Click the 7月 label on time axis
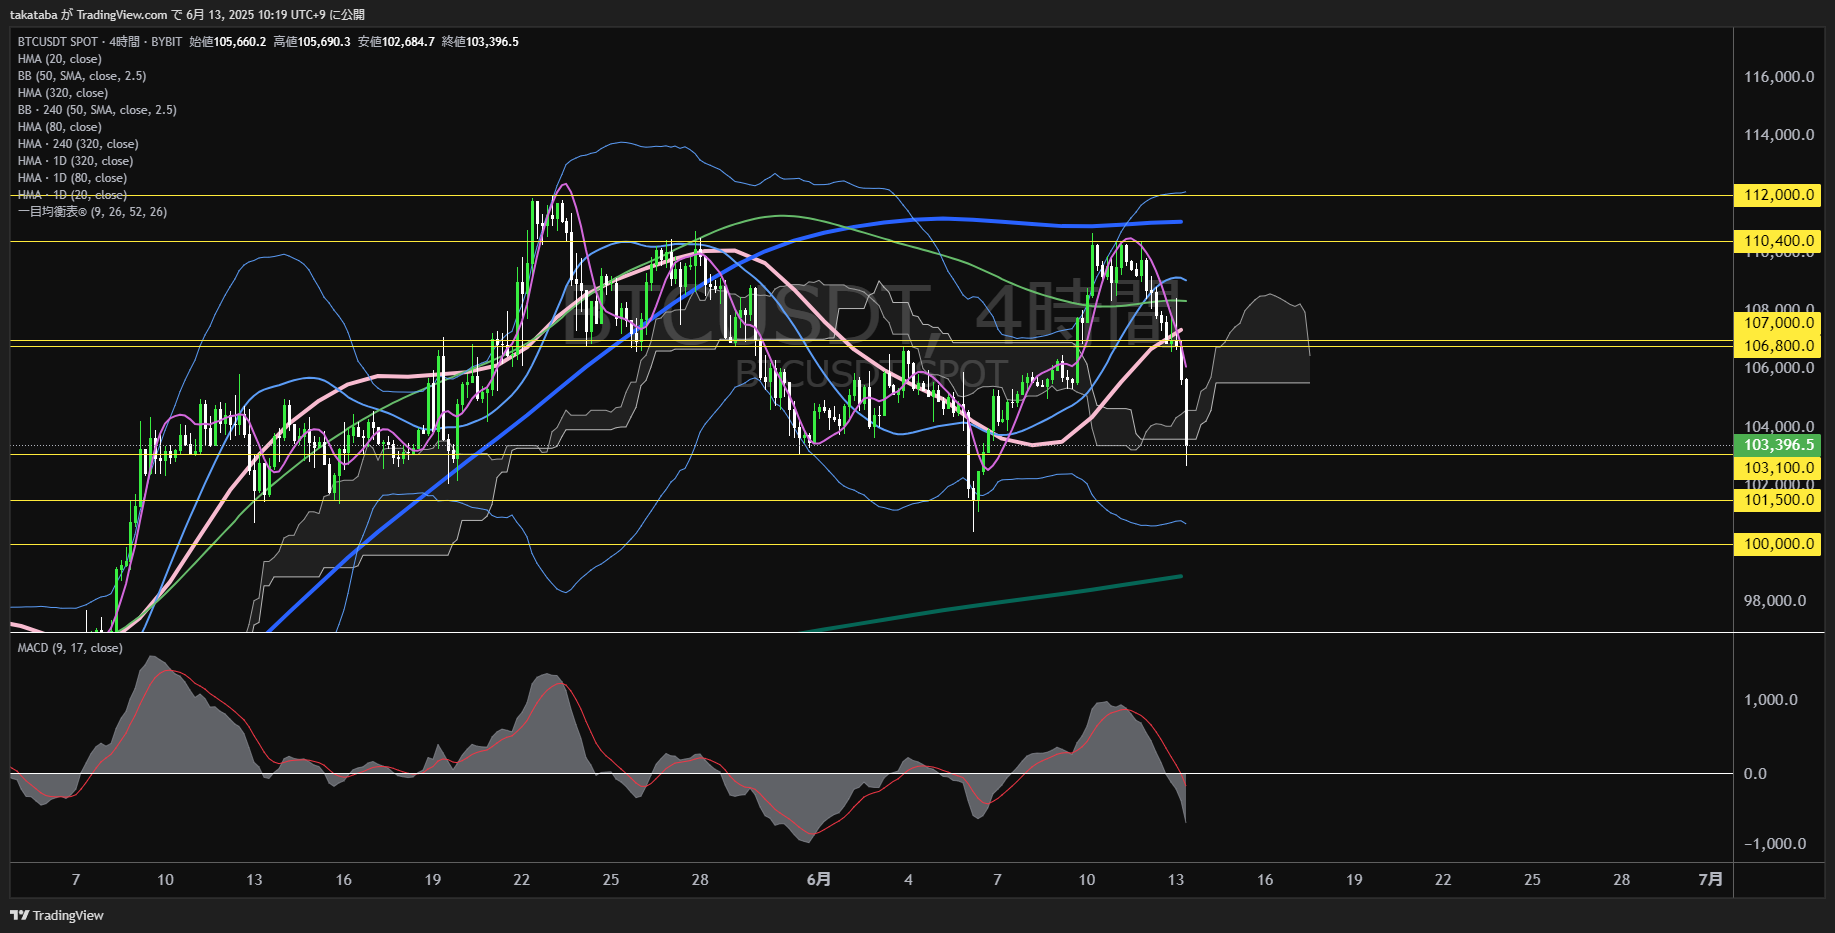1835x933 pixels. 1711,880
